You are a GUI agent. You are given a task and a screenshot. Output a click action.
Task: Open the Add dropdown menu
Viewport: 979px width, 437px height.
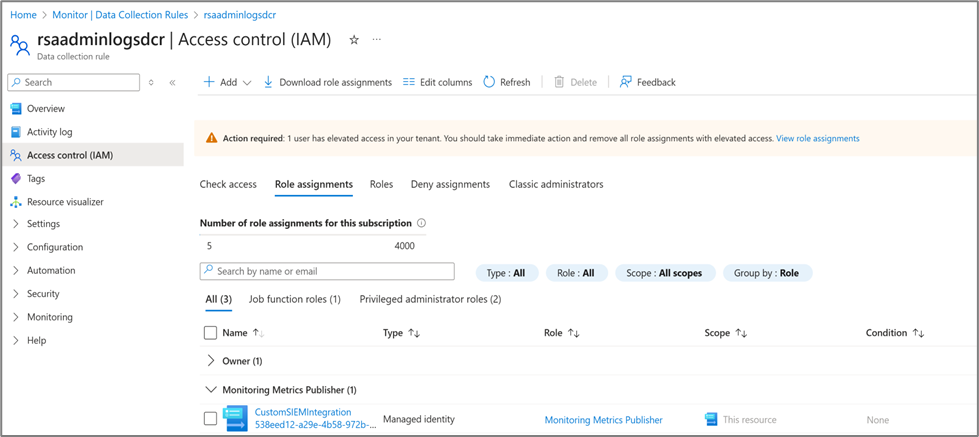click(227, 82)
